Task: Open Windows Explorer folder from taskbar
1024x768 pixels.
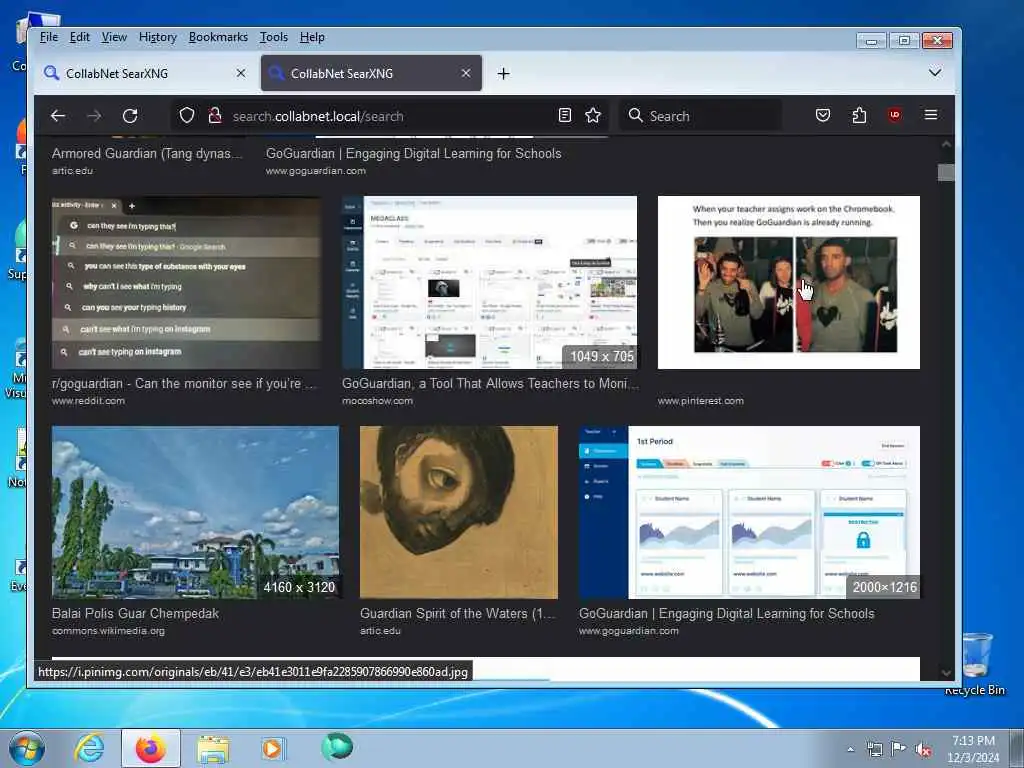Action: coord(213,749)
